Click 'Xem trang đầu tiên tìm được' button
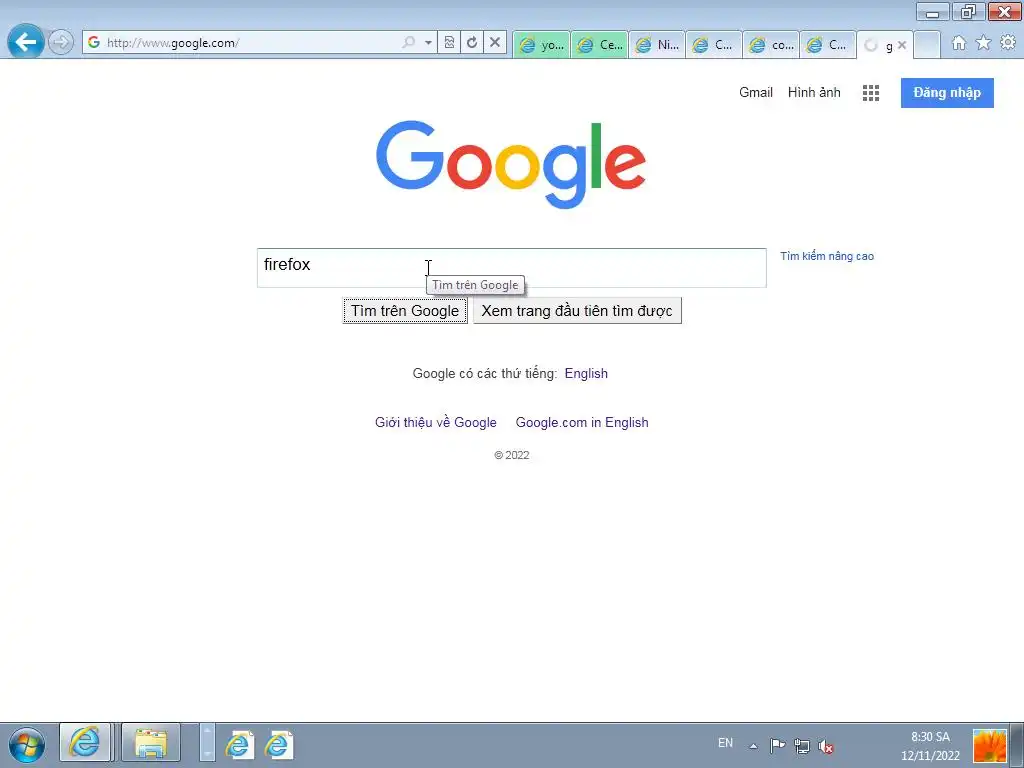This screenshot has height=768, width=1024. click(577, 310)
